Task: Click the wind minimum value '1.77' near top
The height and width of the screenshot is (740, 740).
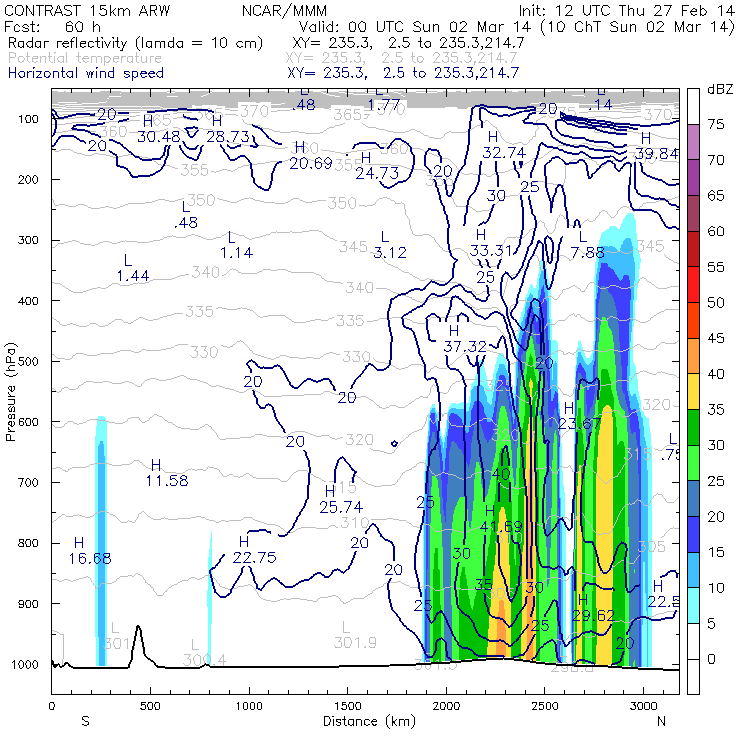Action: pyautogui.click(x=384, y=105)
